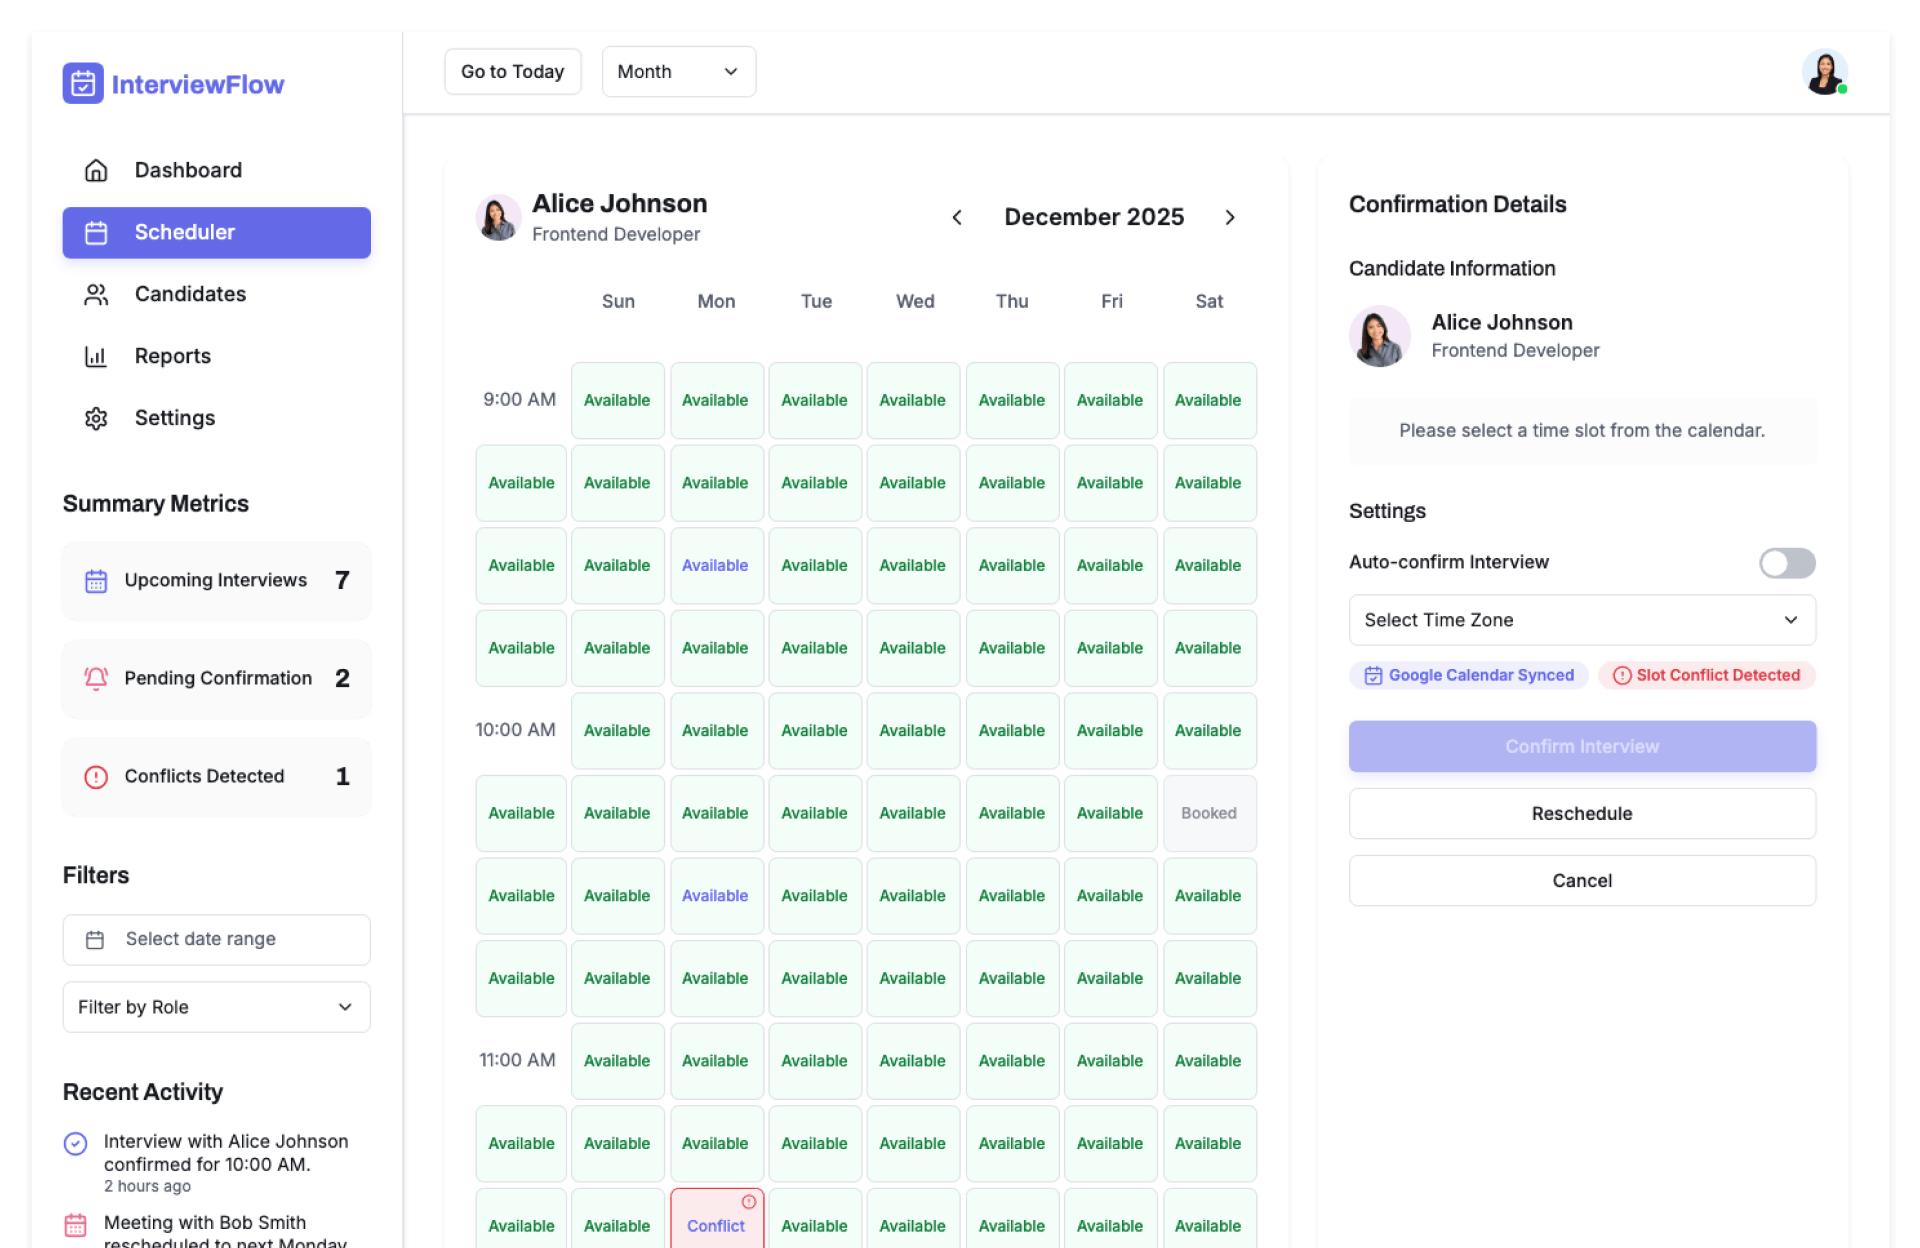Go to next month arrow
Image resolution: width=1920 pixels, height=1248 pixels.
click(x=1230, y=217)
